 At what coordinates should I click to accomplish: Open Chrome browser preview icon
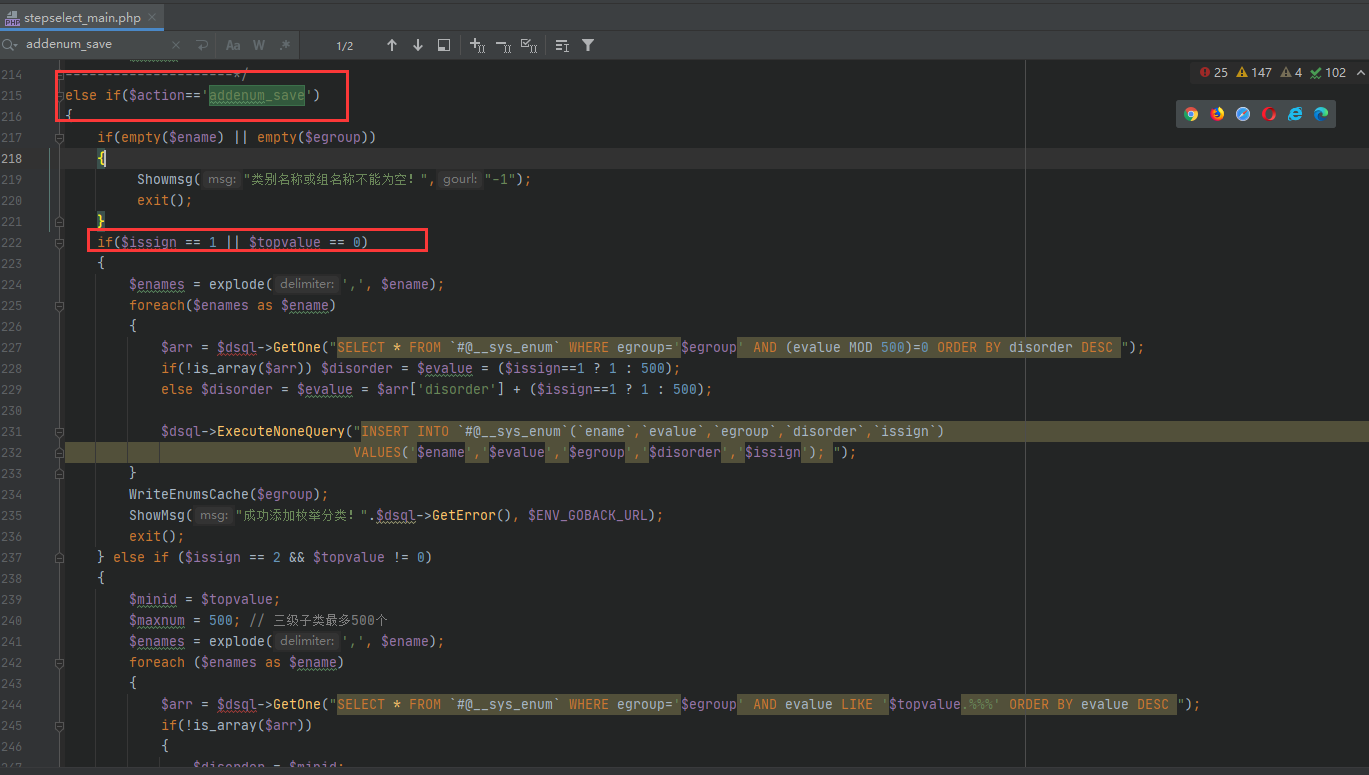pyautogui.click(x=1191, y=114)
